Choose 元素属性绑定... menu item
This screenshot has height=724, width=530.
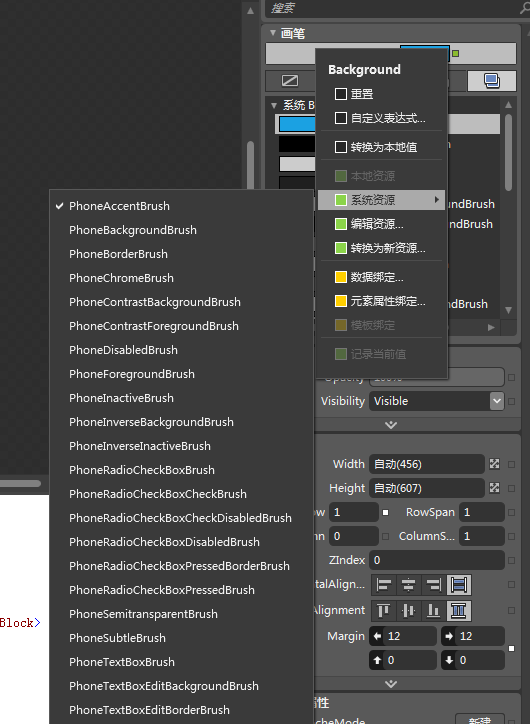[x=381, y=302]
